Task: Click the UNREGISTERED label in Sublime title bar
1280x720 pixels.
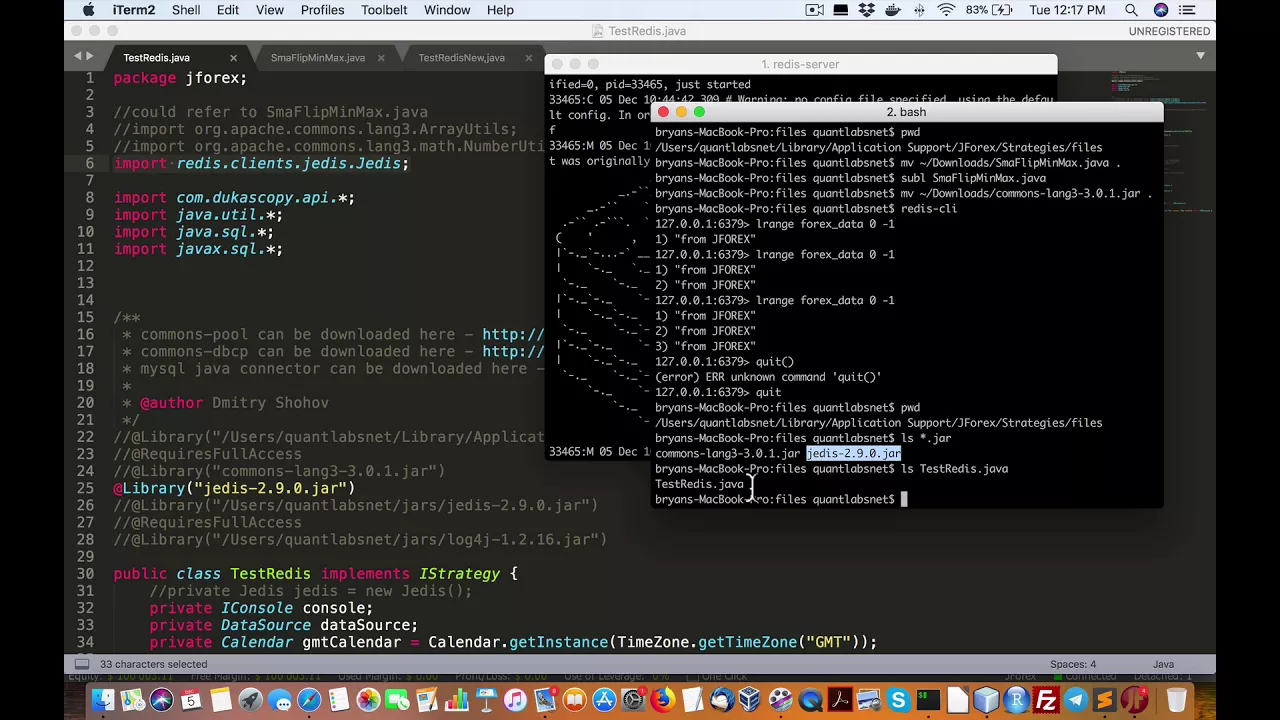Action: point(1169,31)
